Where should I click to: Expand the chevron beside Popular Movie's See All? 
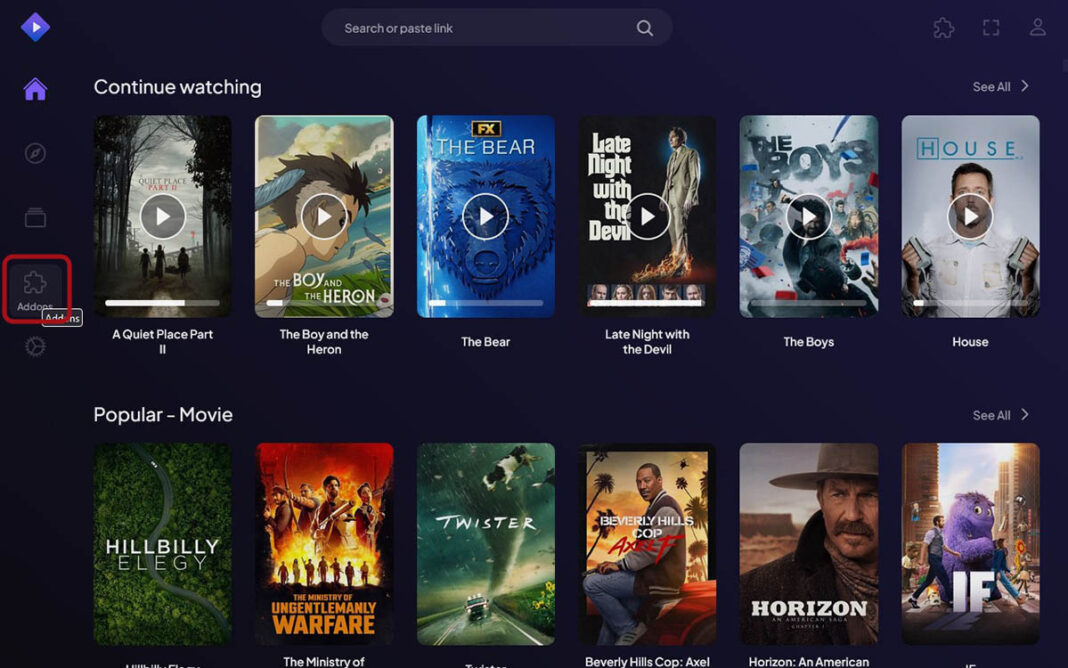(1024, 414)
